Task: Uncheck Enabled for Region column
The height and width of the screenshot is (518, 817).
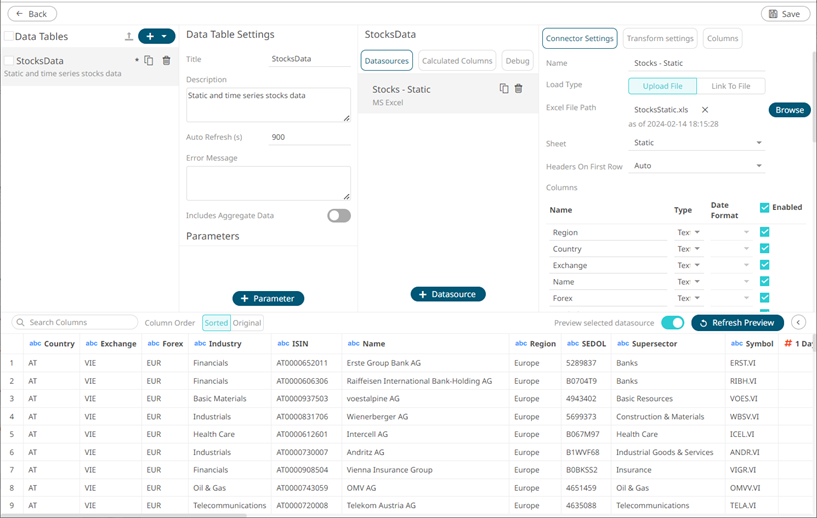Action: [x=764, y=232]
